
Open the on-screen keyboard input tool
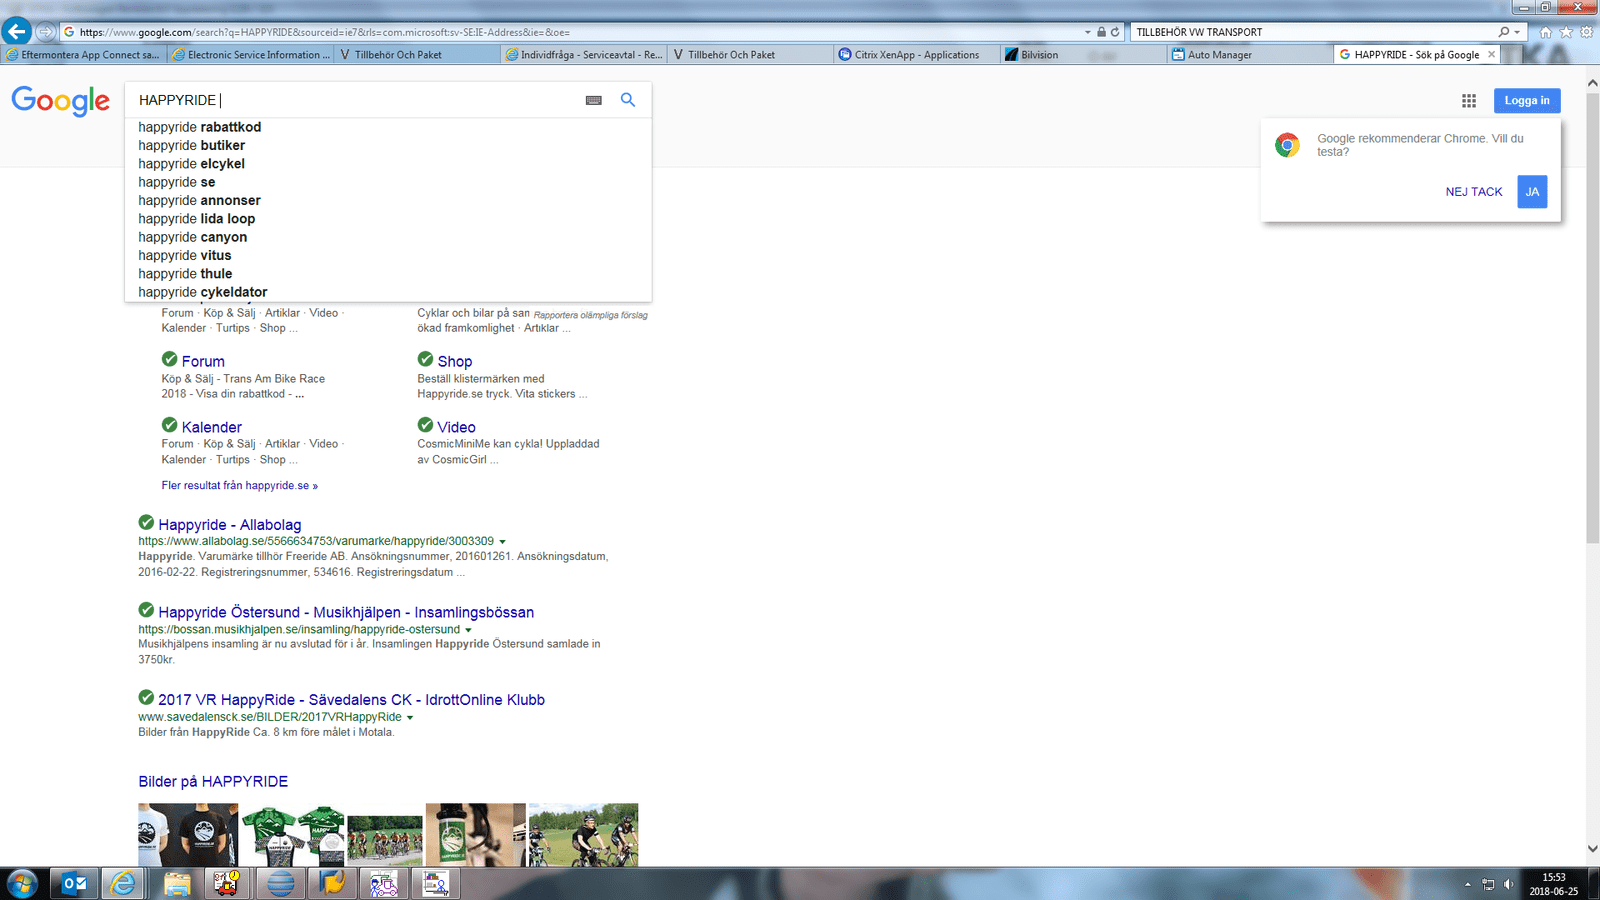click(593, 100)
